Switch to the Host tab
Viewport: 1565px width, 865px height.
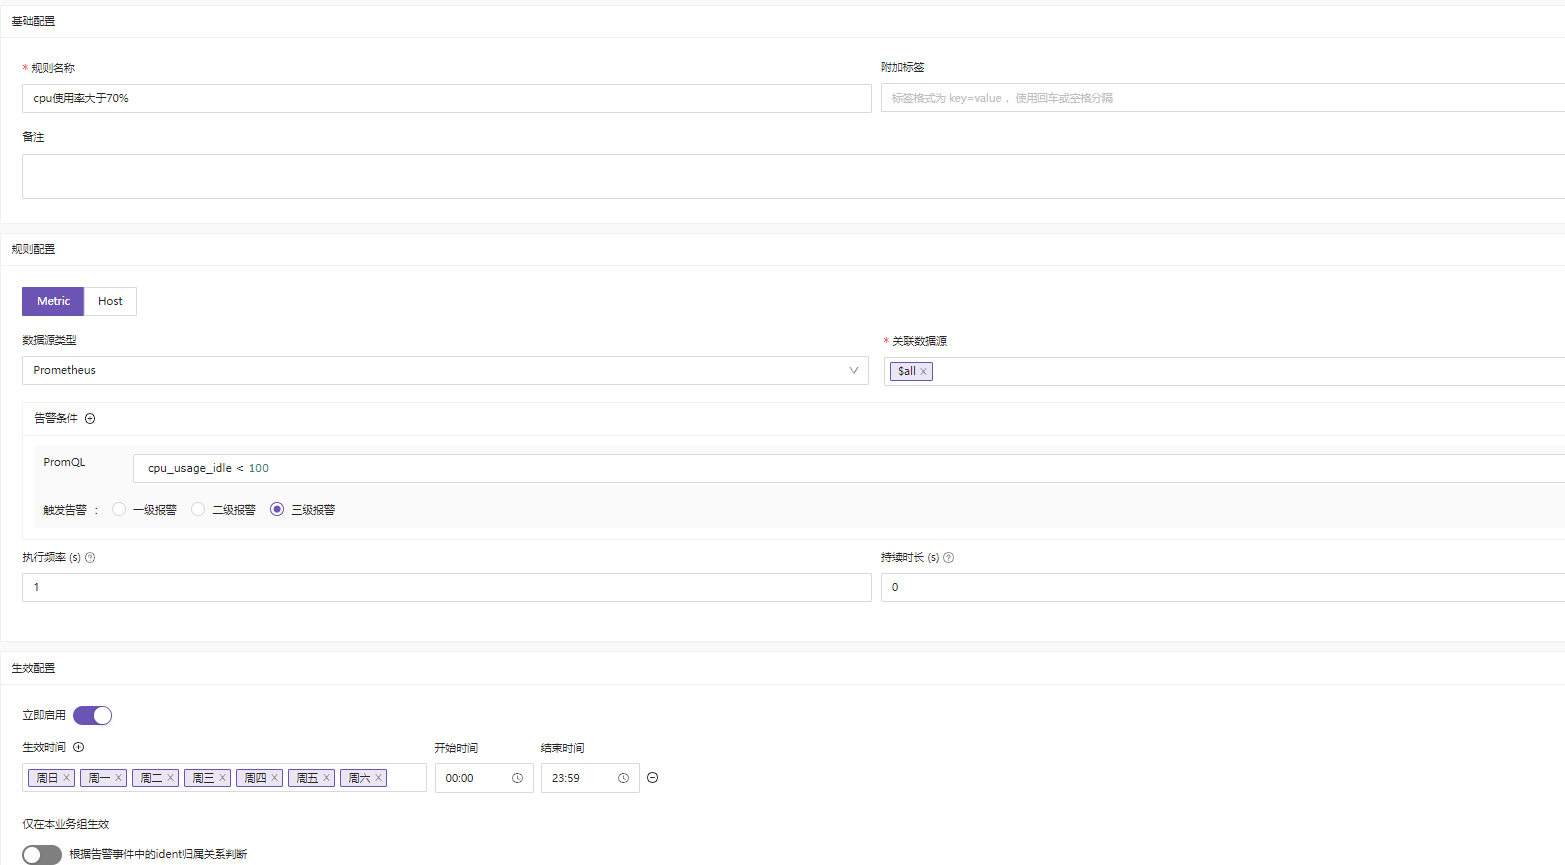coord(110,301)
